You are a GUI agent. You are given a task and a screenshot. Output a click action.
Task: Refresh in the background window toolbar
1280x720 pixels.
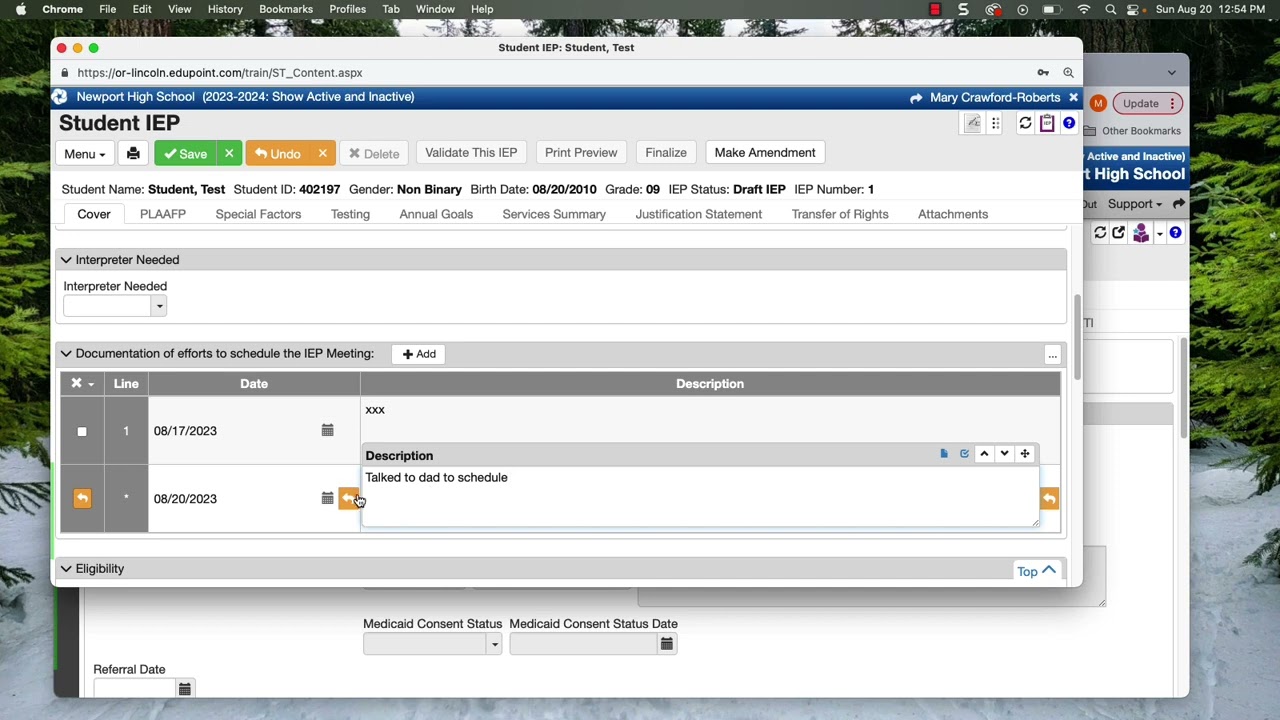1100,233
